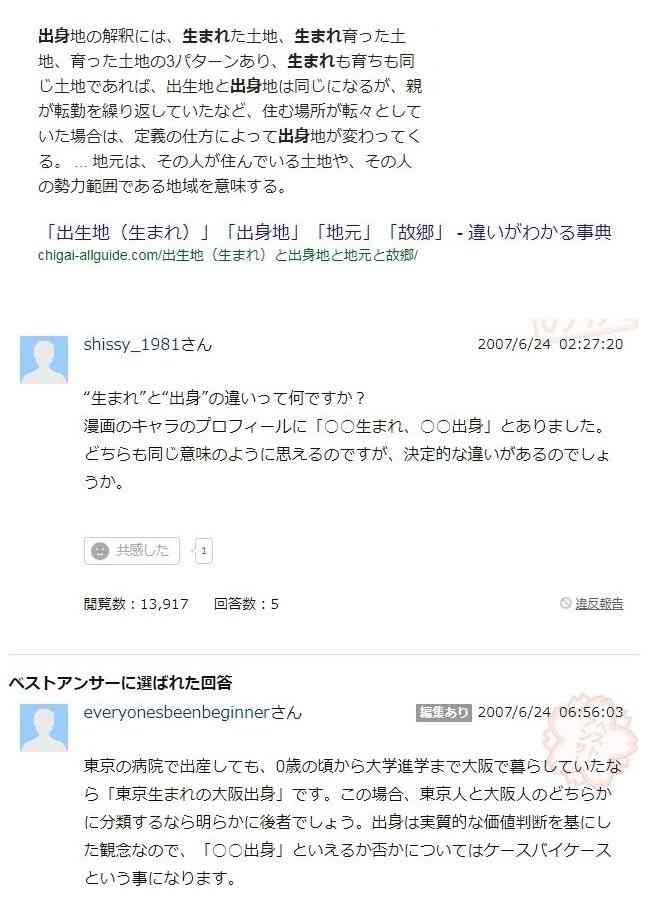This screenshot has height=914, width=651.
Task: Open shissy_1981さん's user profile
Action: click(x=147, y=344)
